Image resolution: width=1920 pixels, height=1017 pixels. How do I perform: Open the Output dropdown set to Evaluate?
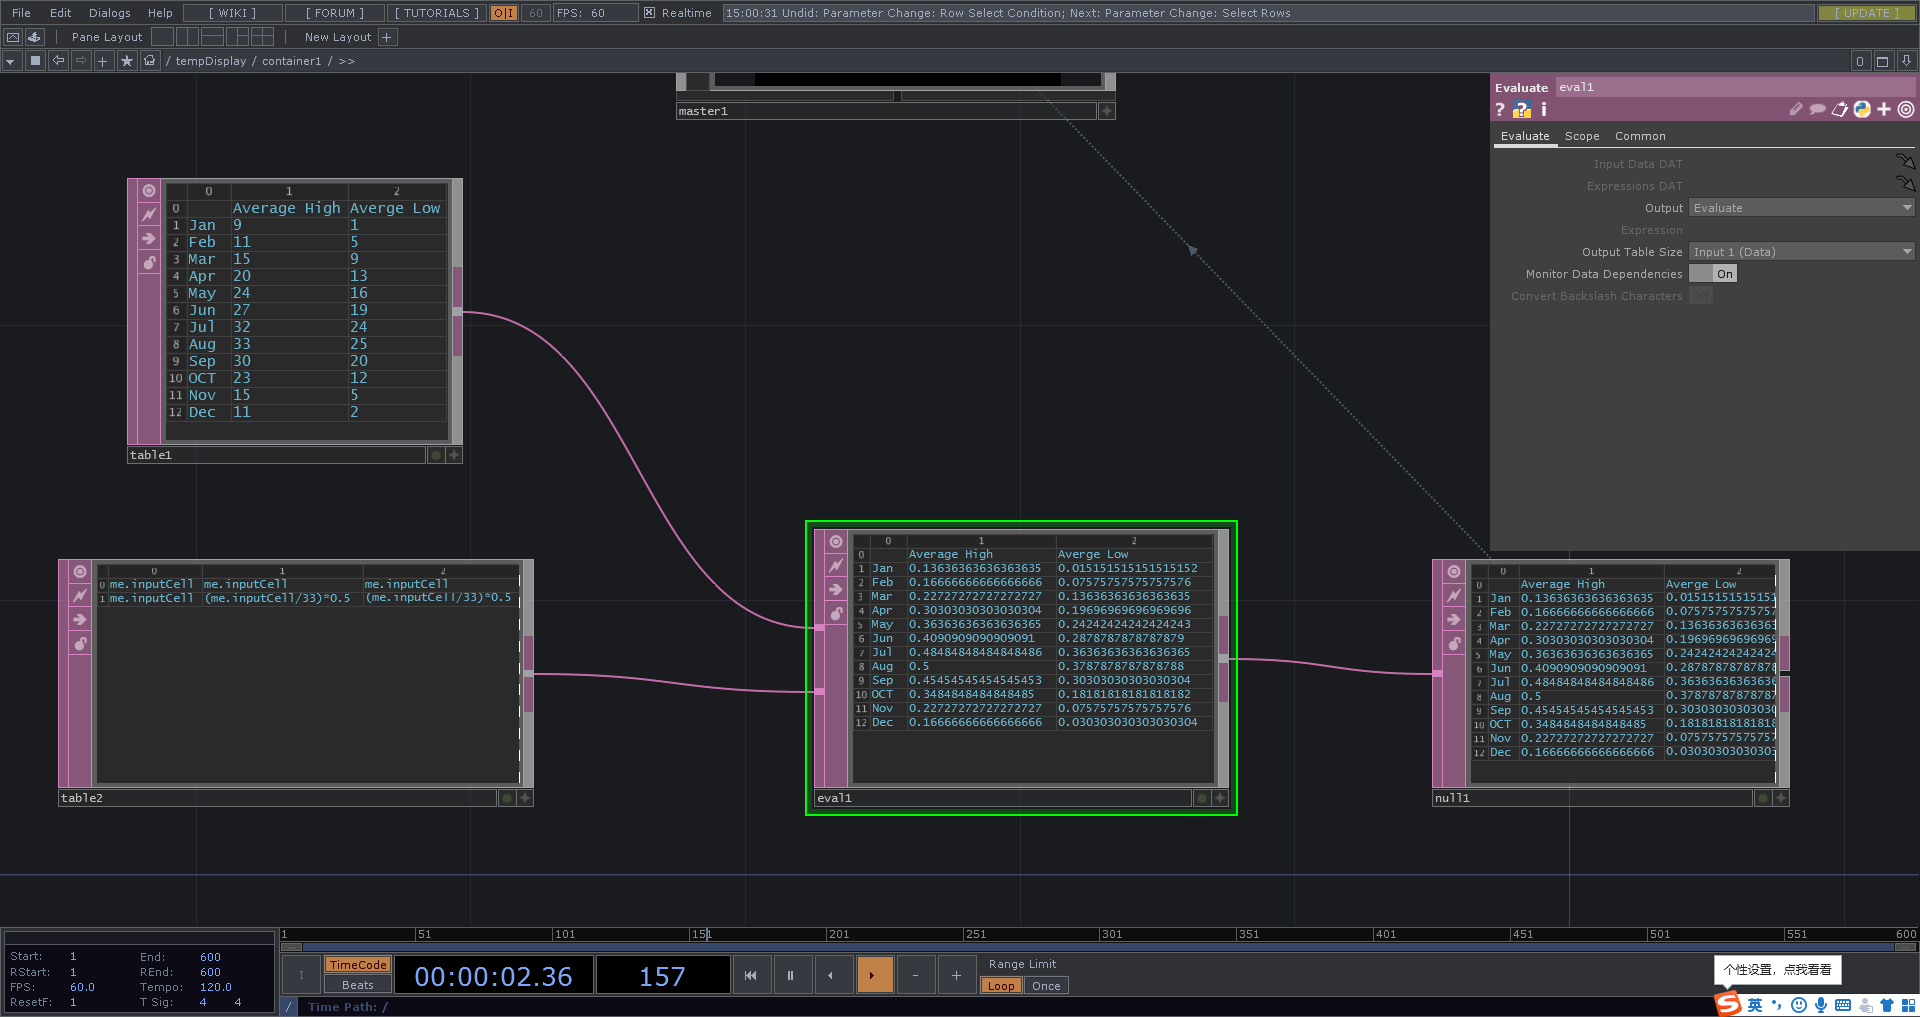[1800, 207]
